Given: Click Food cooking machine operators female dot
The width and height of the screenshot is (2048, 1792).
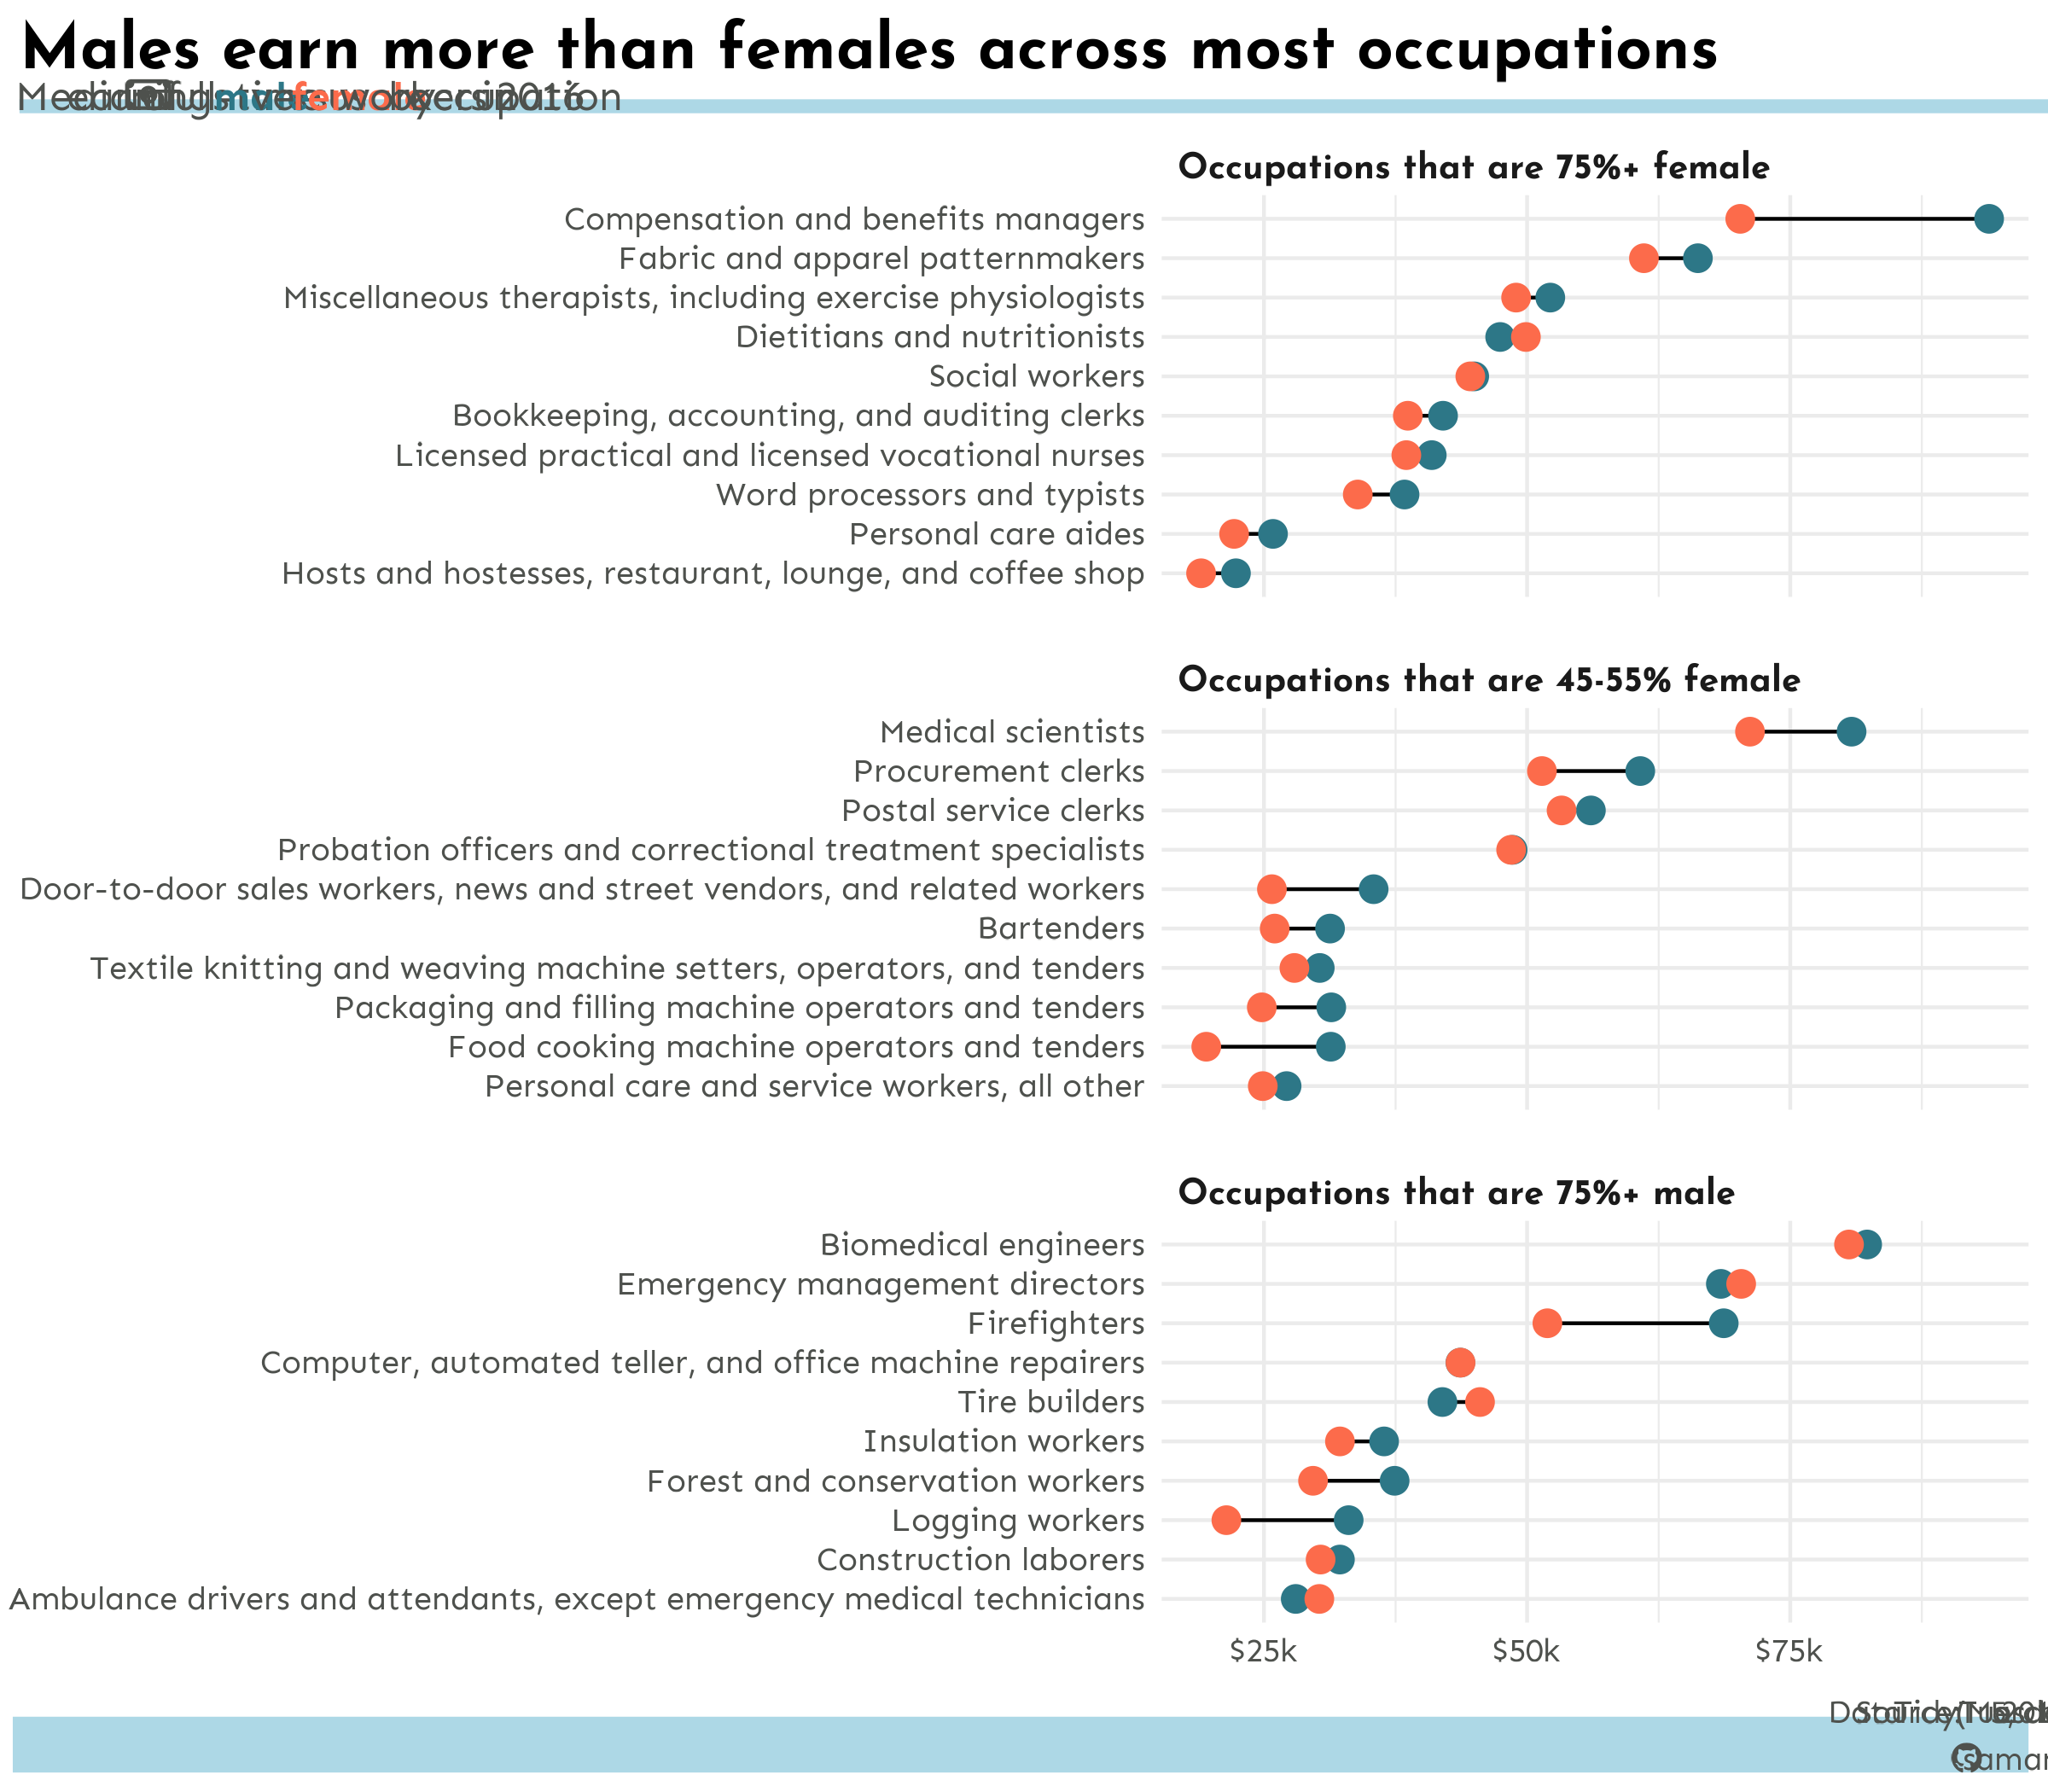Looking at the screenshot, I should 1206,1047.
